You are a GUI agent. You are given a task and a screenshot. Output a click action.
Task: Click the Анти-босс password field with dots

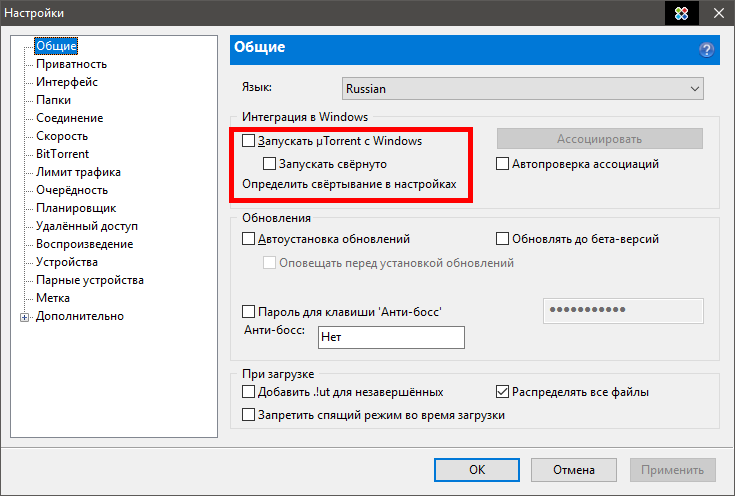coord(623,310)
